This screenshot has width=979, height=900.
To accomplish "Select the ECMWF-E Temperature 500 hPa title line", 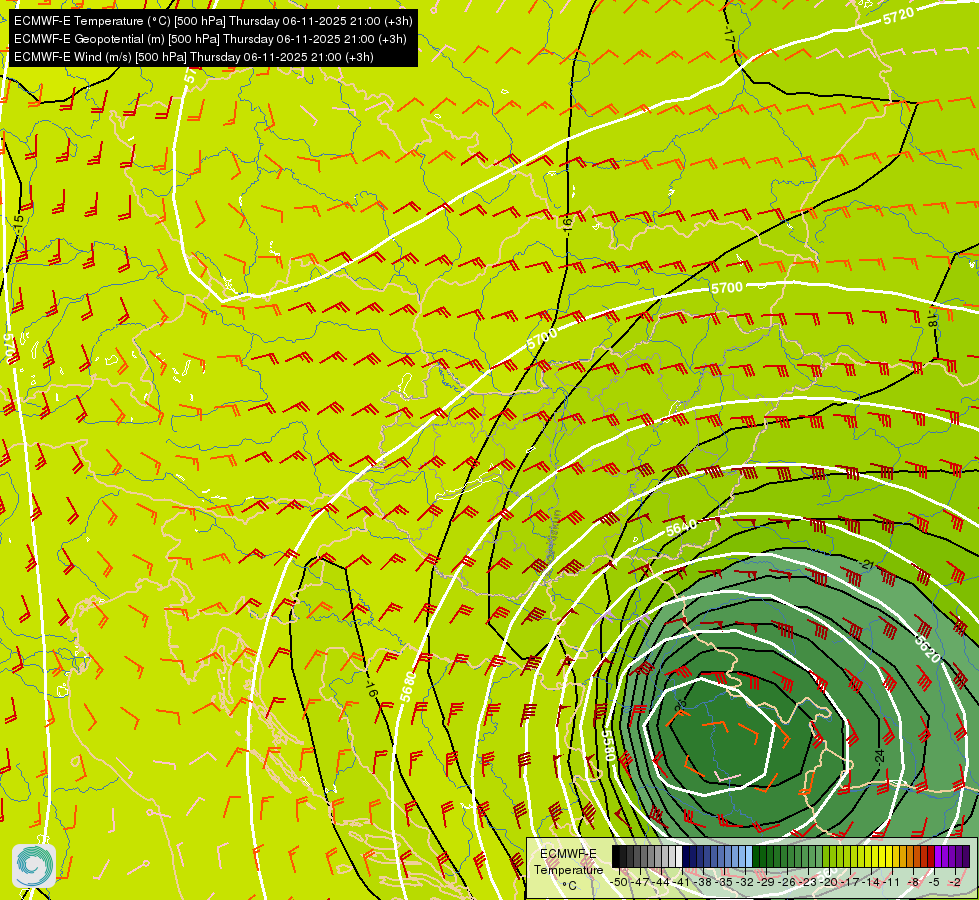I will [x=213, y=21].
